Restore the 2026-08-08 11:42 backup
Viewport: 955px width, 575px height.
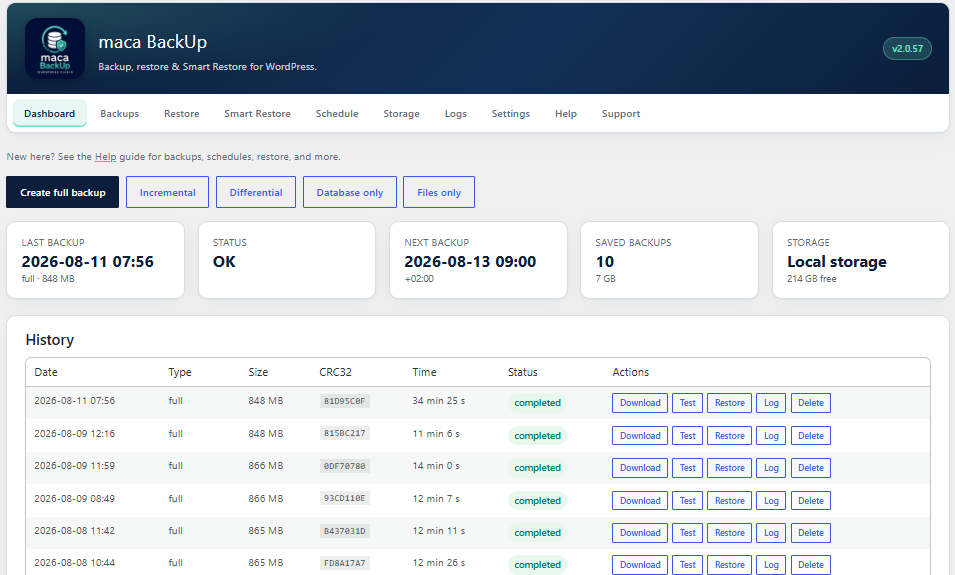click(x=730, y=532)
